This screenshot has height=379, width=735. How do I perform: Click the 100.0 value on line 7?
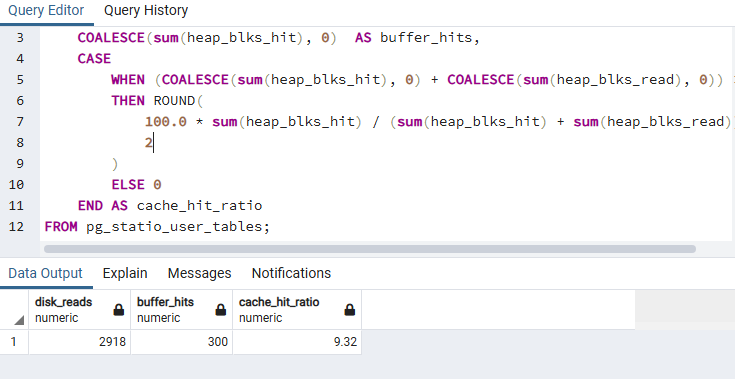pyautogui.click(x=166, y=122)
